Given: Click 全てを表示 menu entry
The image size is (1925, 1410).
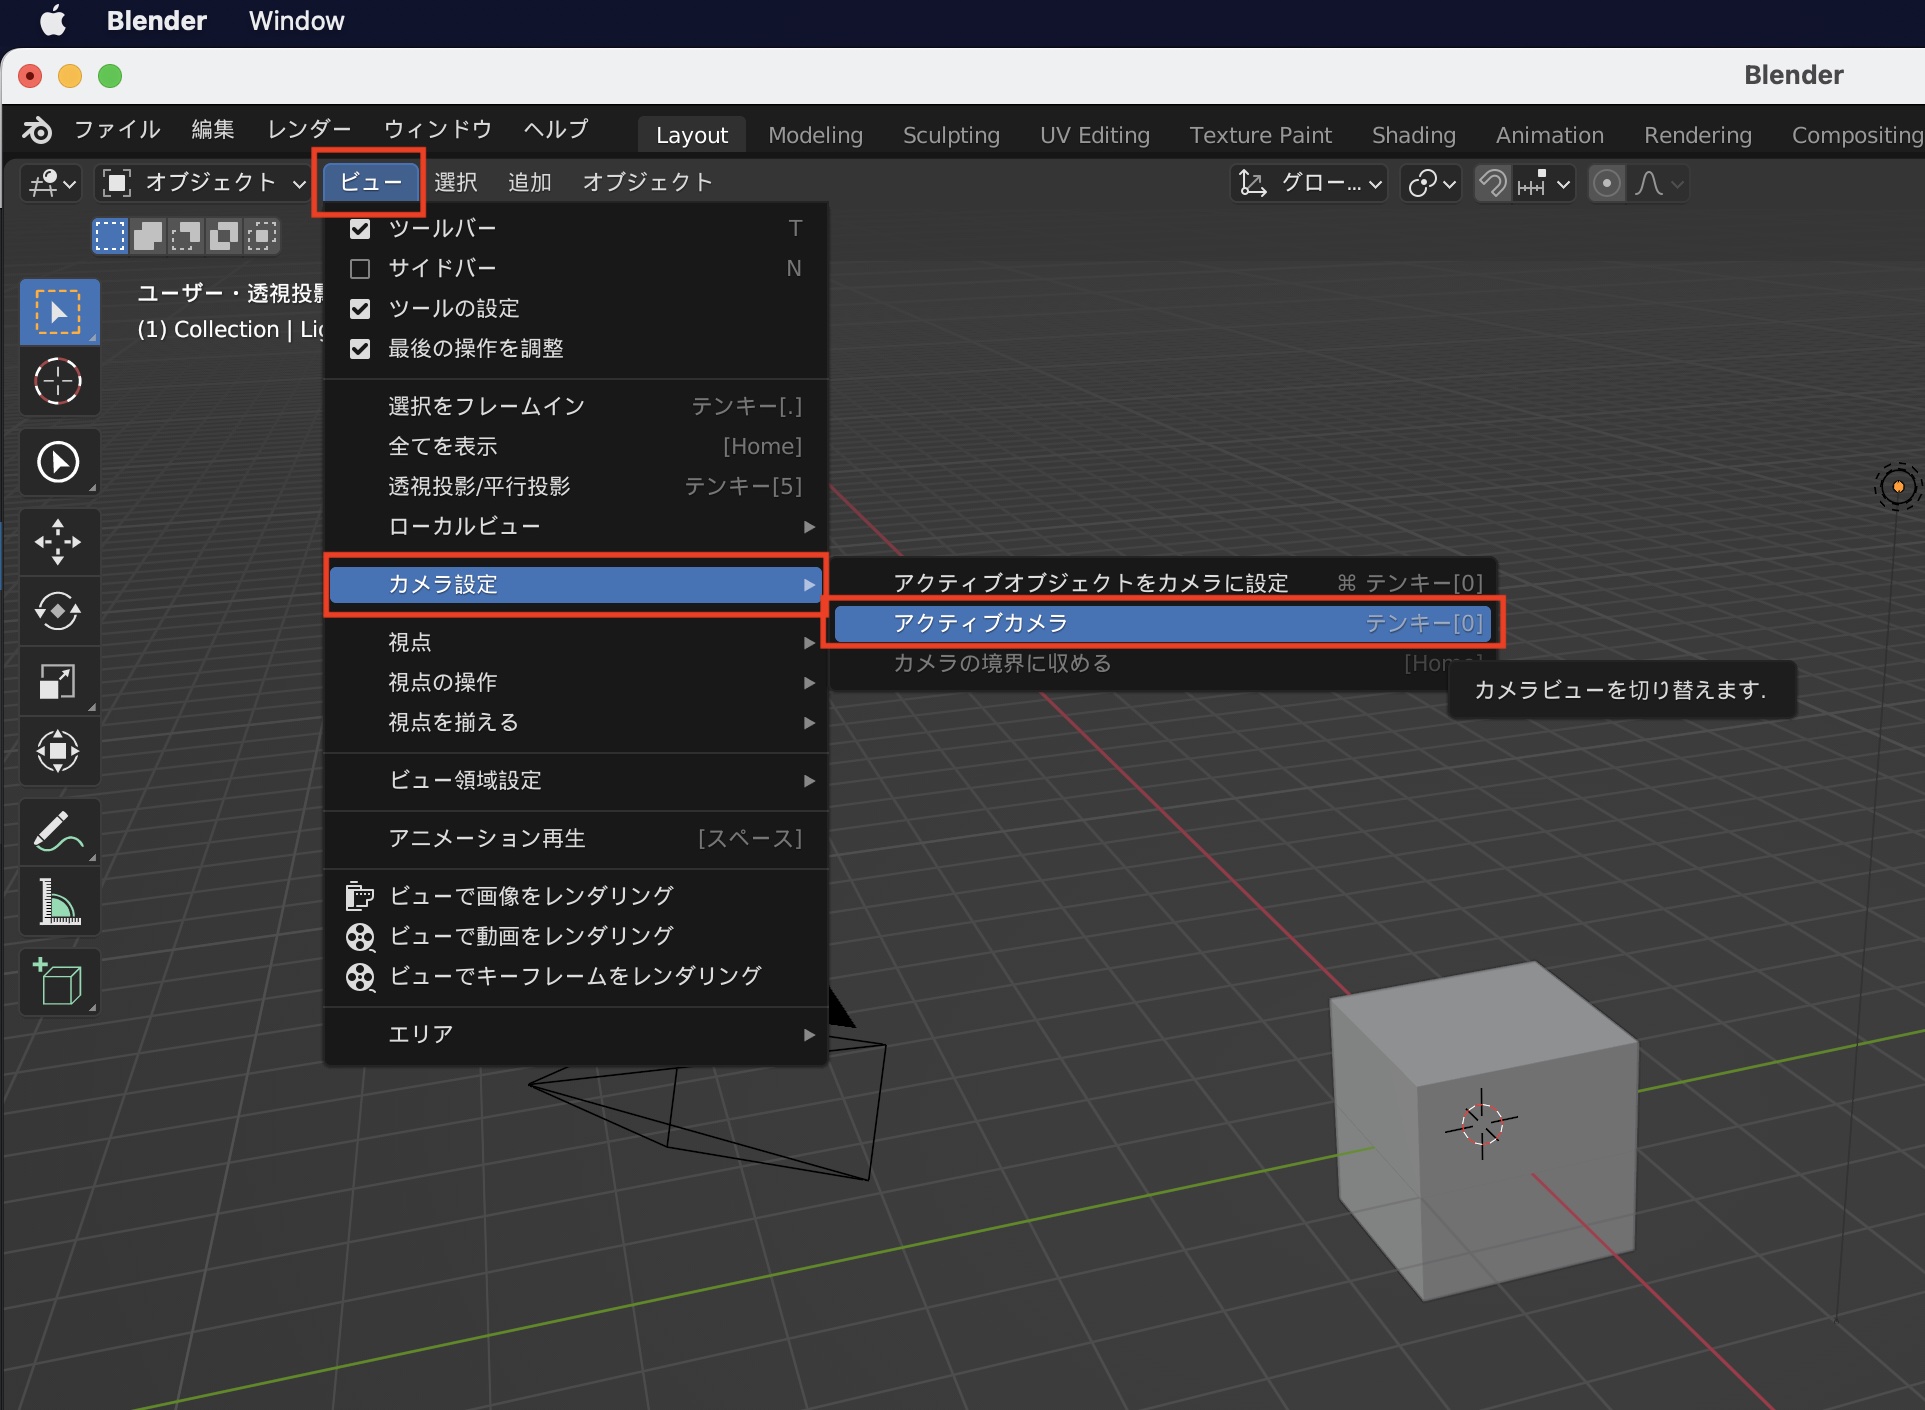Looking at the screenshot, I should pos(443,446).
